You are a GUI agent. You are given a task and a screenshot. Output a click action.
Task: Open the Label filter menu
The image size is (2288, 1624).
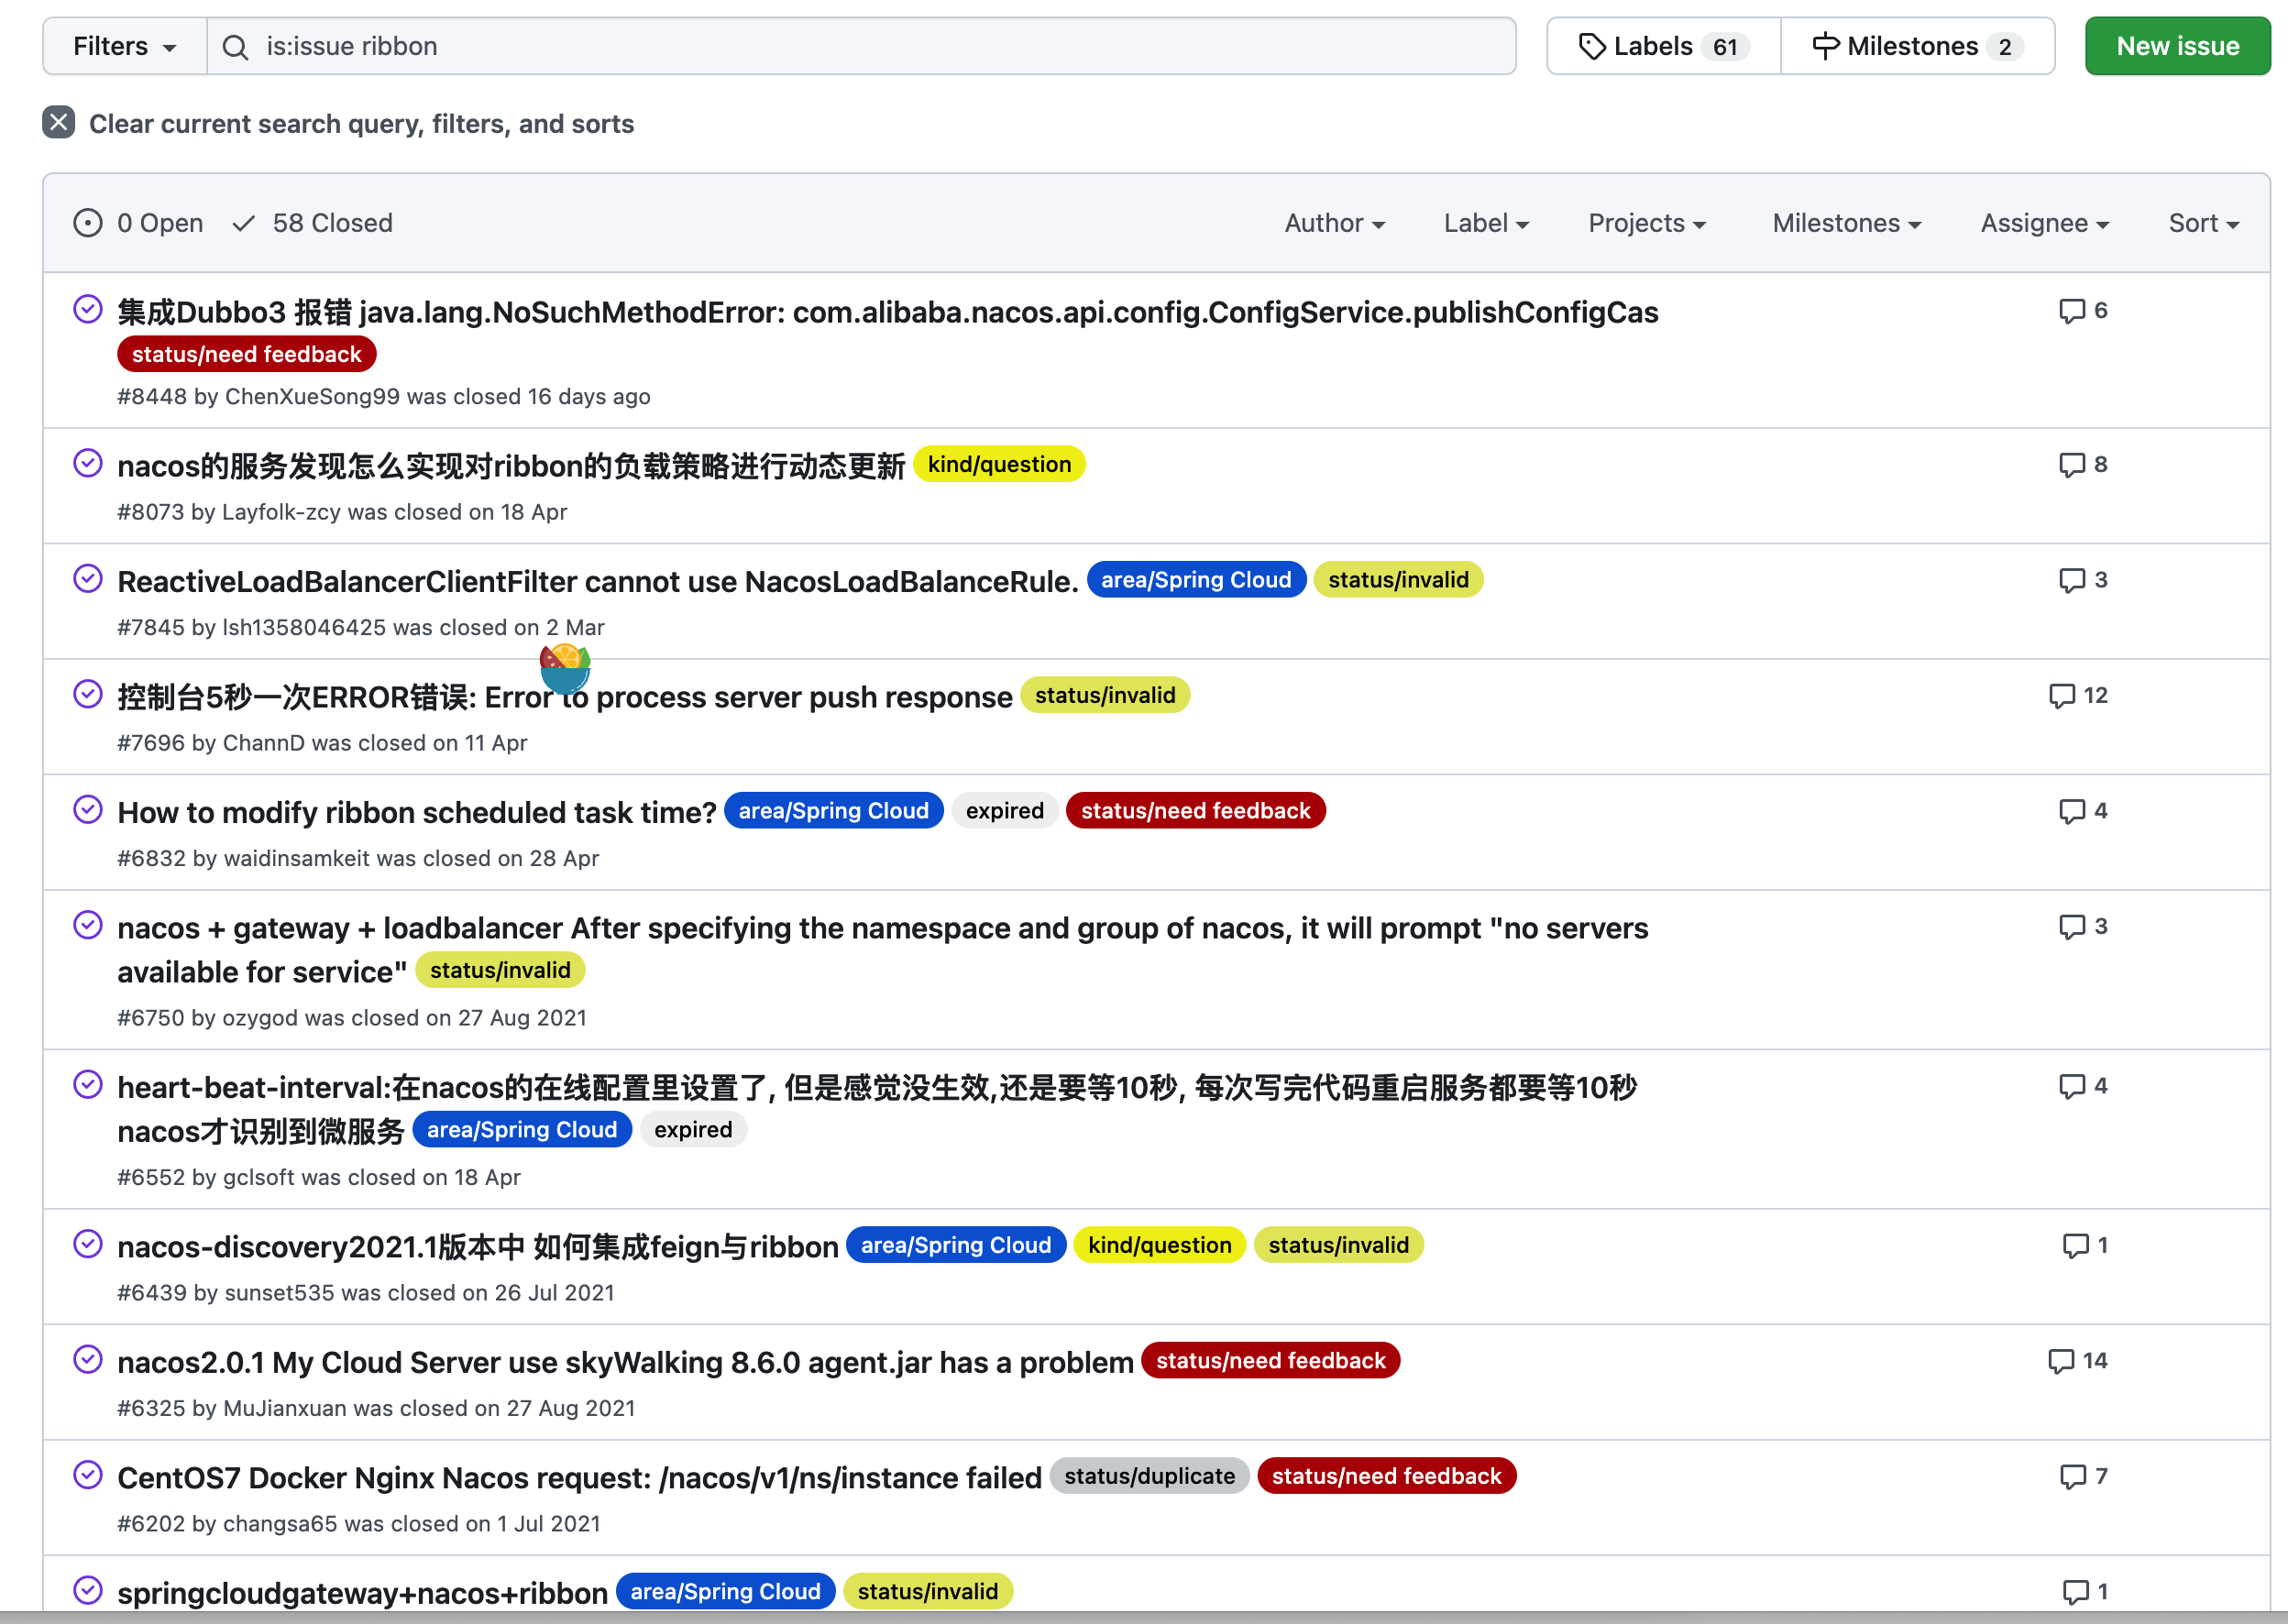click(x=1485, y=223)
